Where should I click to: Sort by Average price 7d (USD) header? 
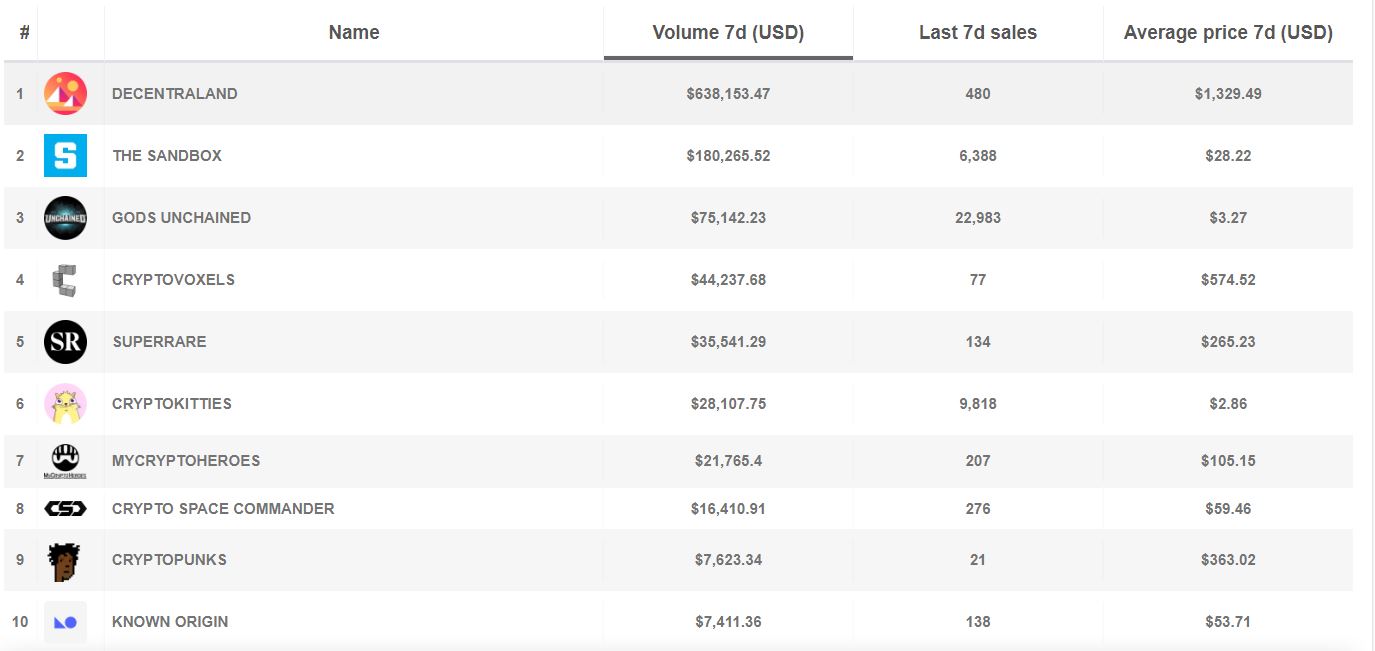[1228, 32]
